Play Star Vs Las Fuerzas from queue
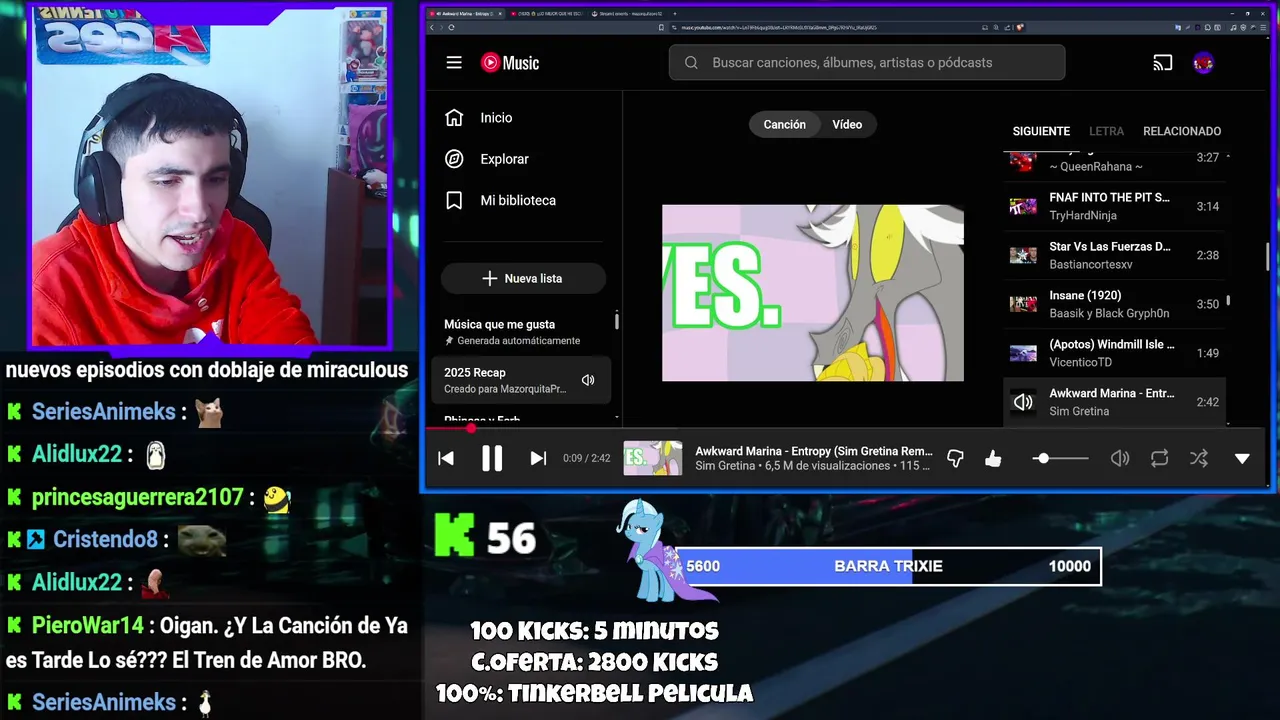 click(x=1114, y=255)
